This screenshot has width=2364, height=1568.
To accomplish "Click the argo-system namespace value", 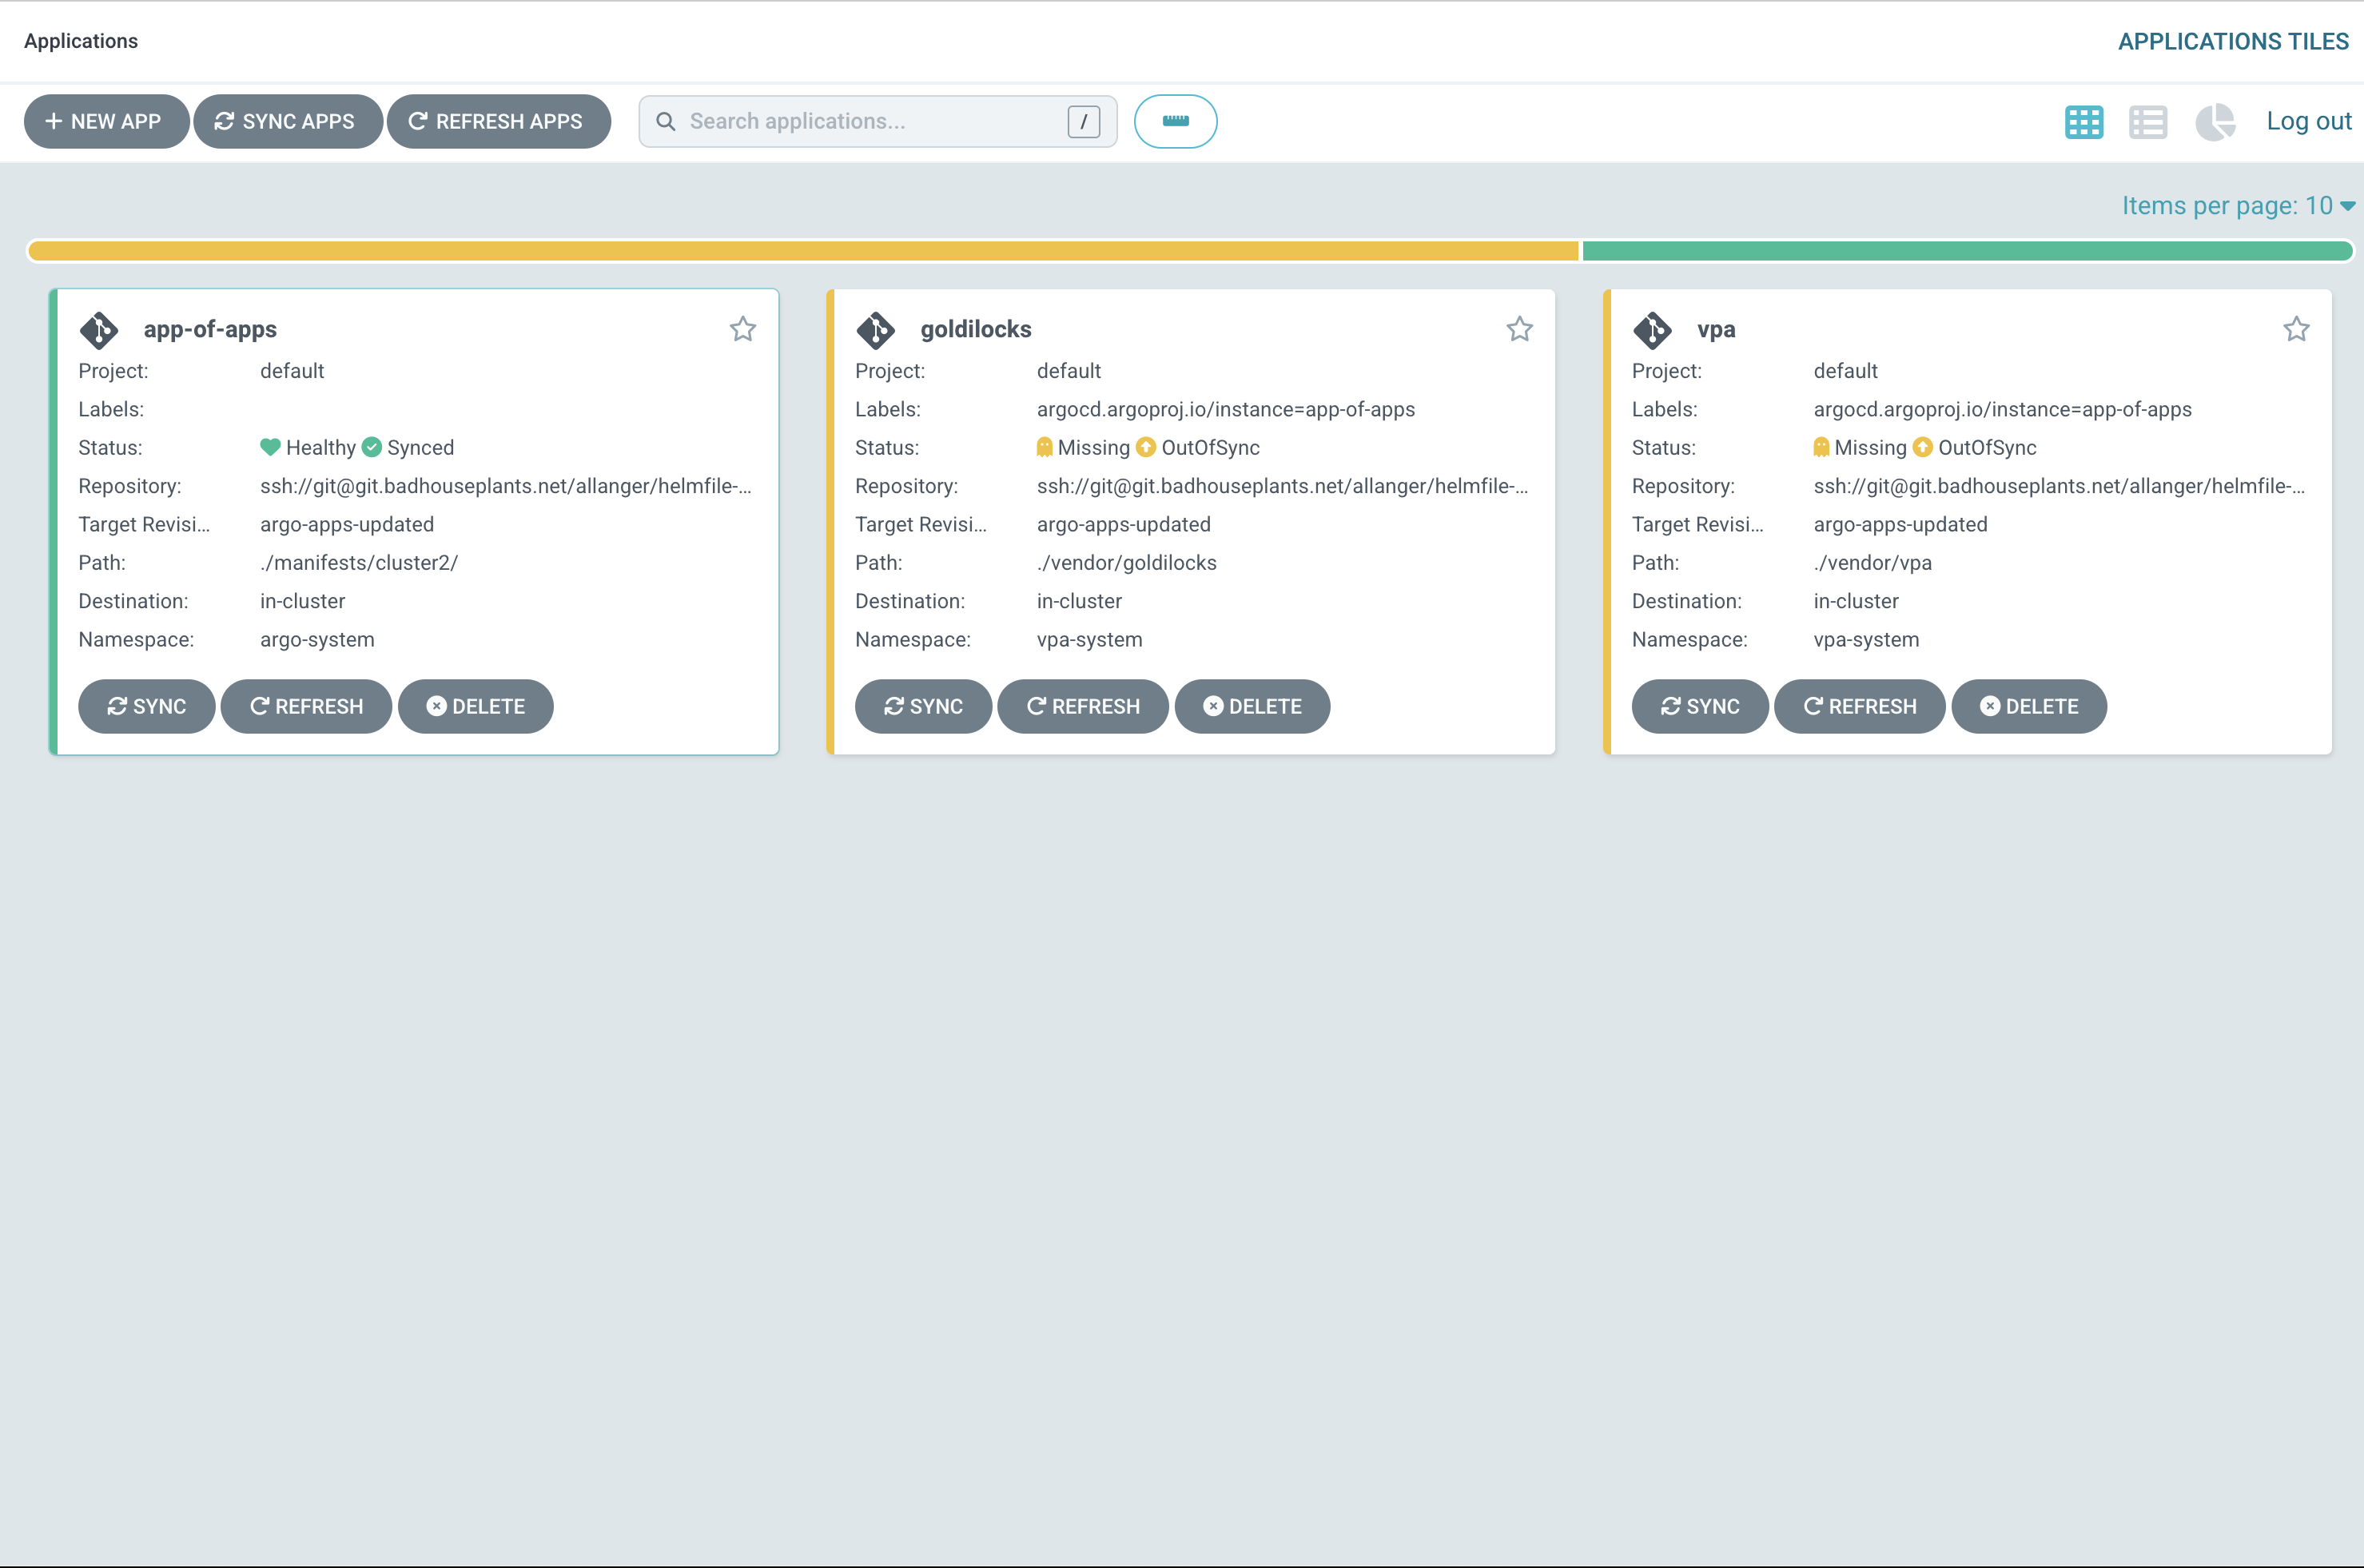I will click(317, 640).
